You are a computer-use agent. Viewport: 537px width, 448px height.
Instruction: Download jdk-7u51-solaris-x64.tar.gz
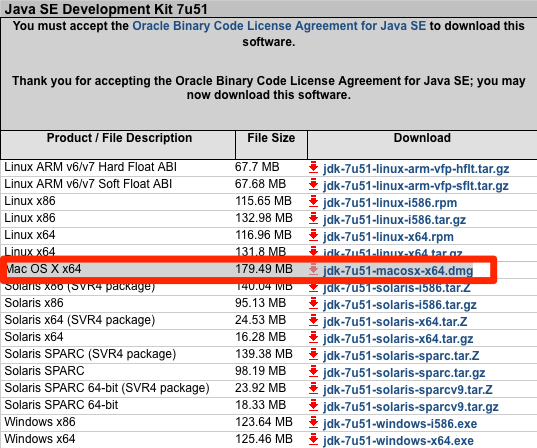pyautogui.click(x=398, y=339)
